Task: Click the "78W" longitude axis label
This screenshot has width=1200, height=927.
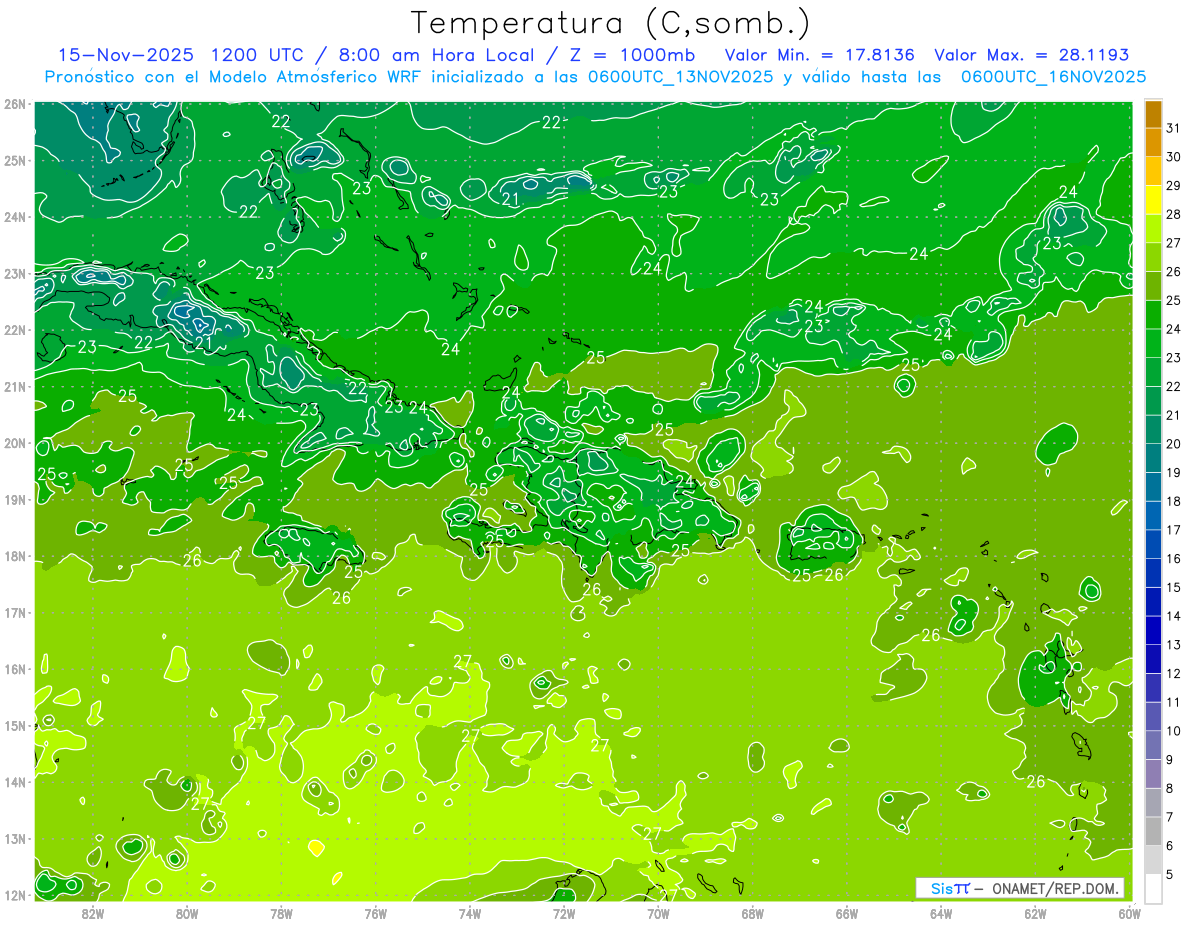Action: 281,914
